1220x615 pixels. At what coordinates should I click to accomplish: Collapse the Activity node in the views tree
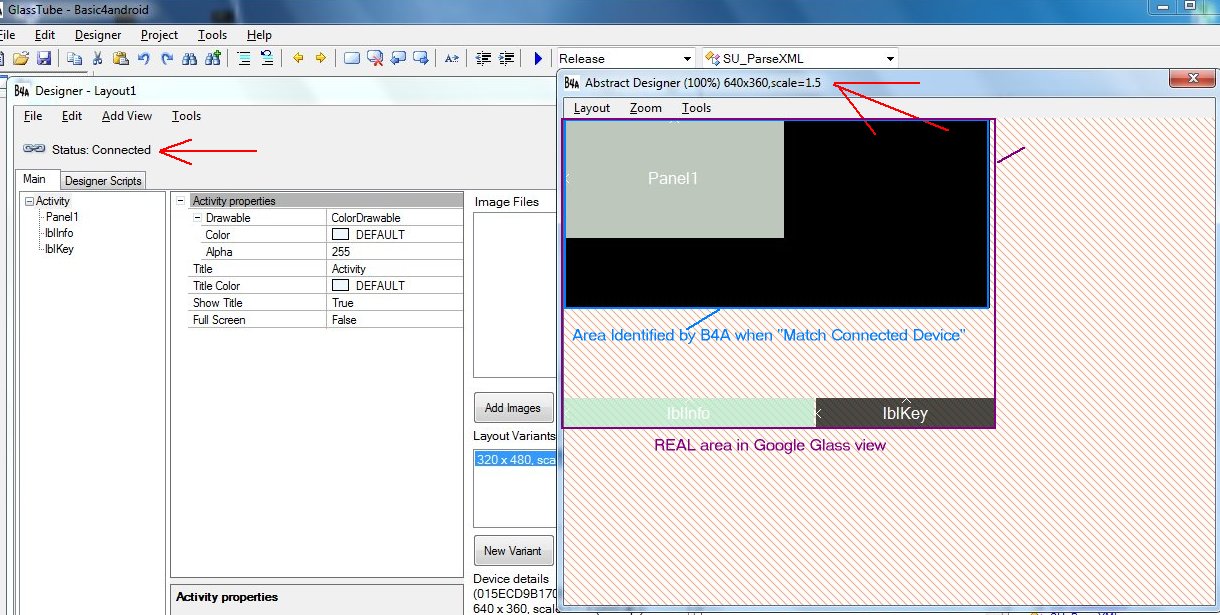tap(30, 201)
